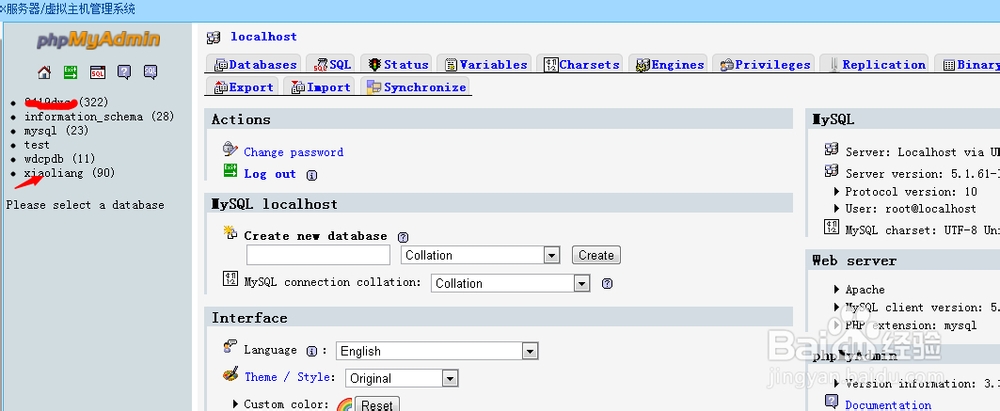Screen dimensions: 1000x411
Task: Click the green Log out icon in sidebar
Action: tap(71, 72)
